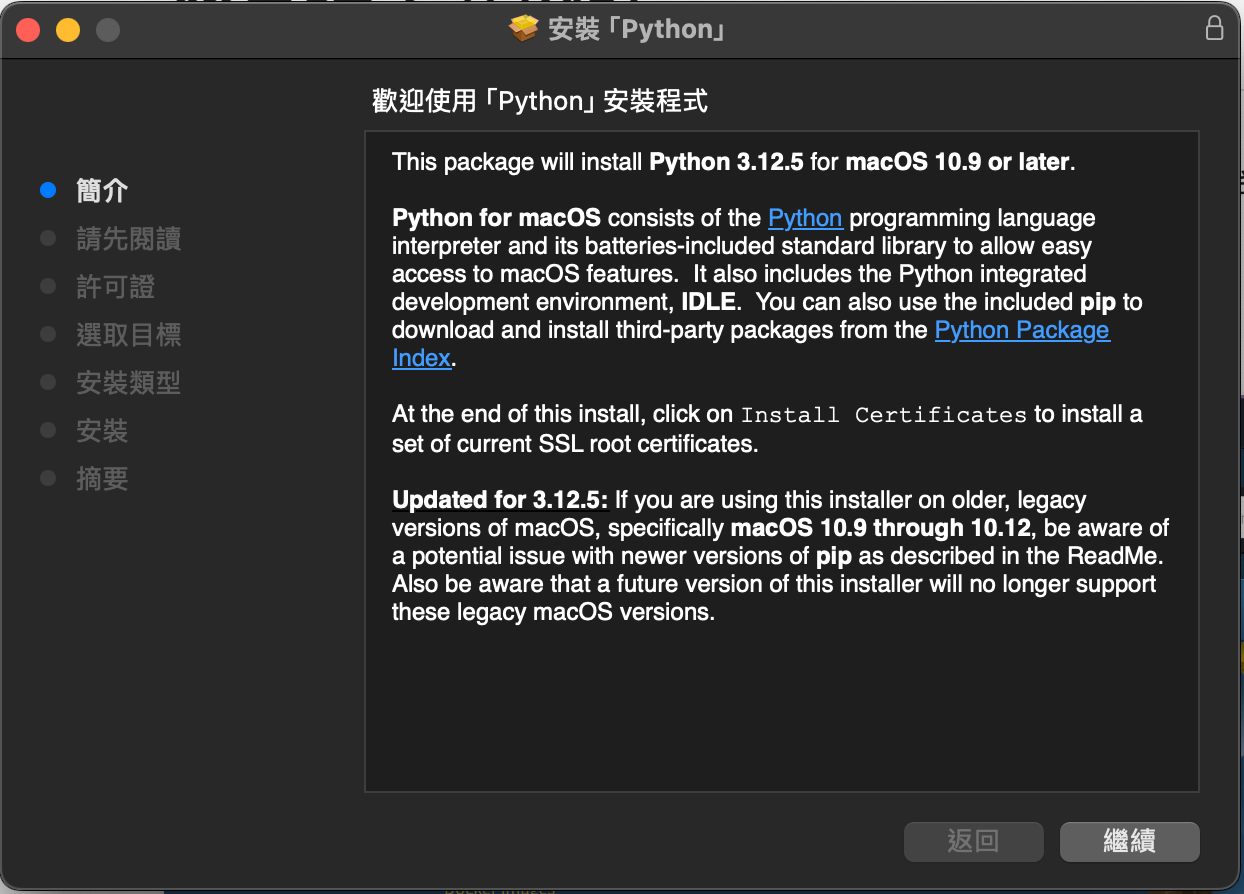Viewport: 1244px width, 894px height.
Task: Select the 簡介 step in sidebar
Action: click(x=102, y=190)
